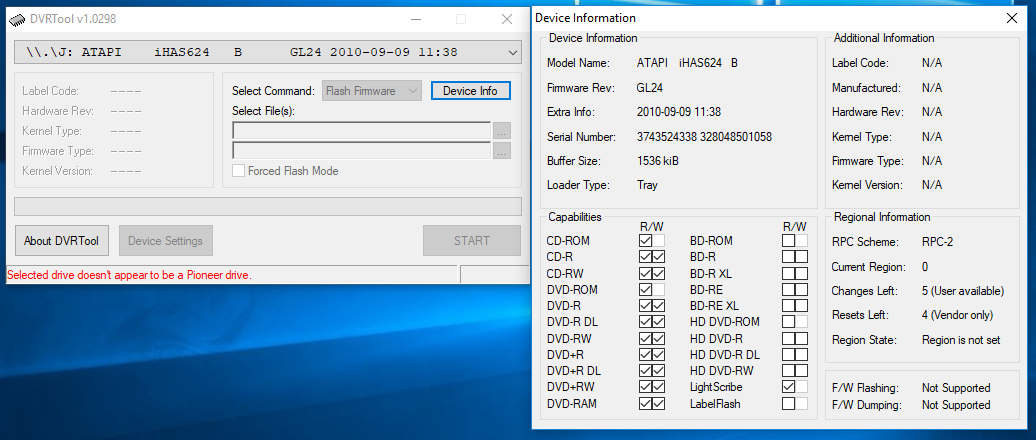Click the Region State value Region is not set
1036x440 pixels.
pyautogui.click(x=961, y=340)
